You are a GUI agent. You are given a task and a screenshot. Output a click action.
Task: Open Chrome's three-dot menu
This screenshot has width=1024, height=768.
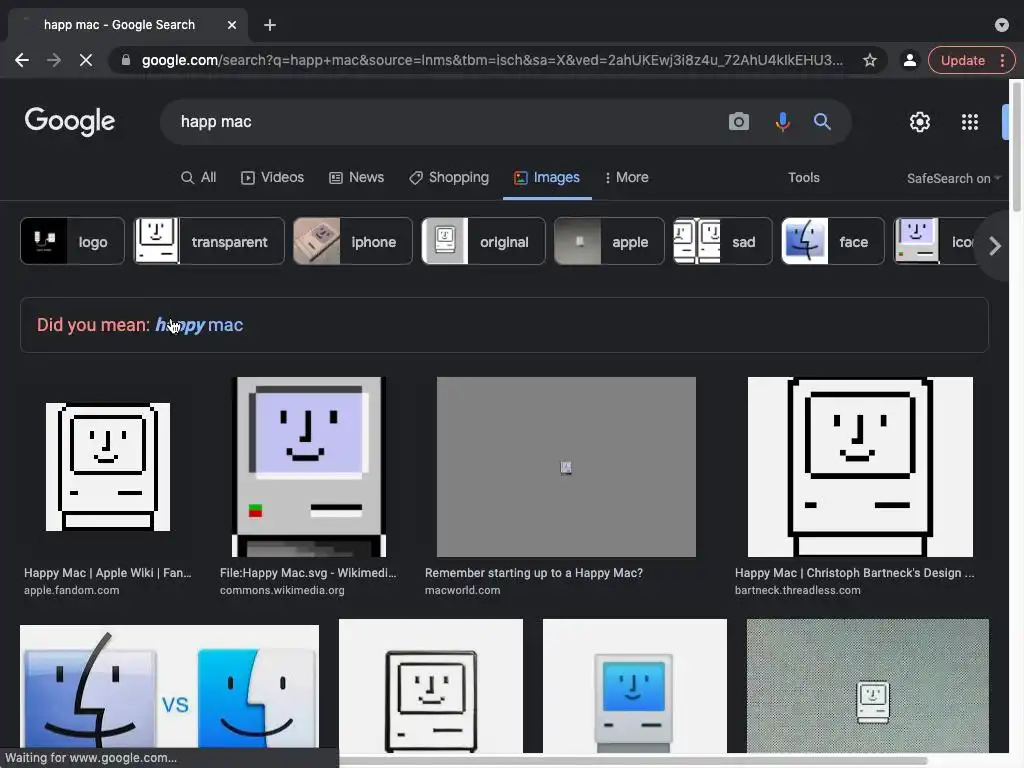point(1002,61)
